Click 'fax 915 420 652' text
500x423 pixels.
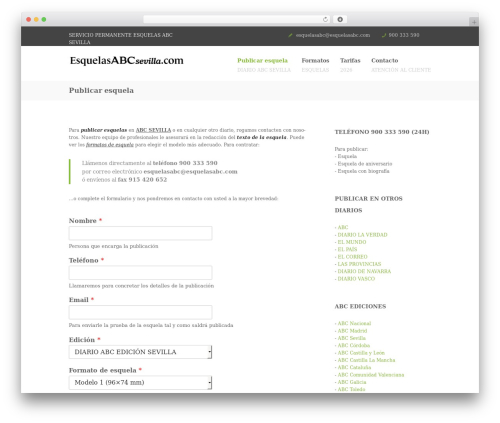click(142, 180)
